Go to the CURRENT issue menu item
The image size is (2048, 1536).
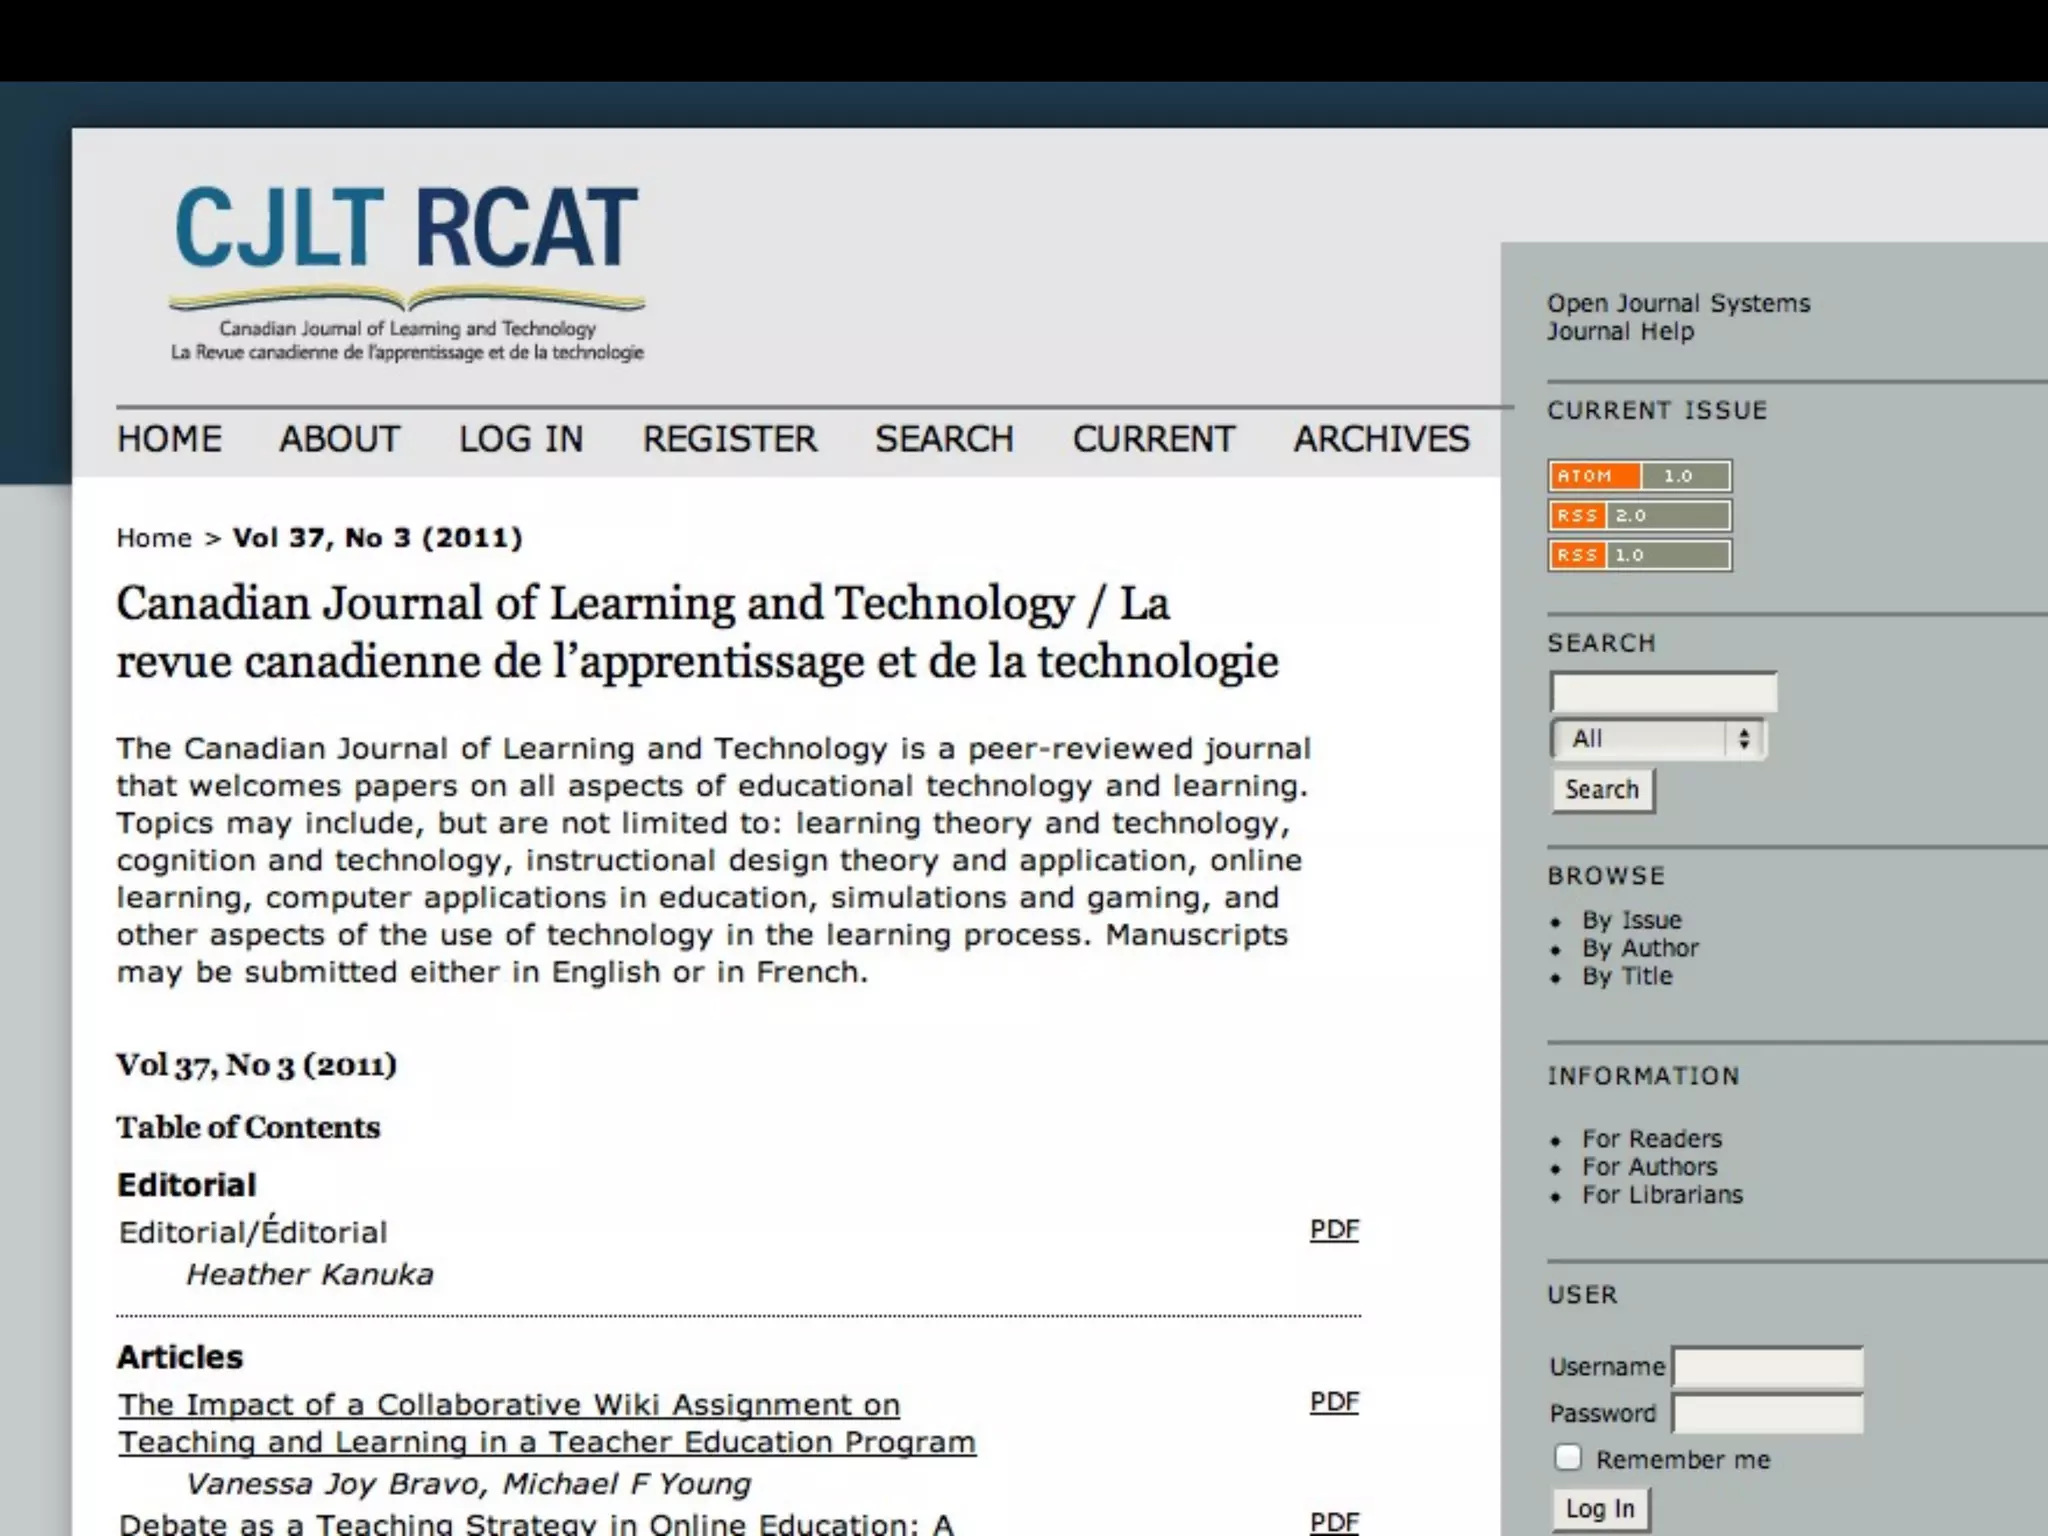click(1153, 439)
